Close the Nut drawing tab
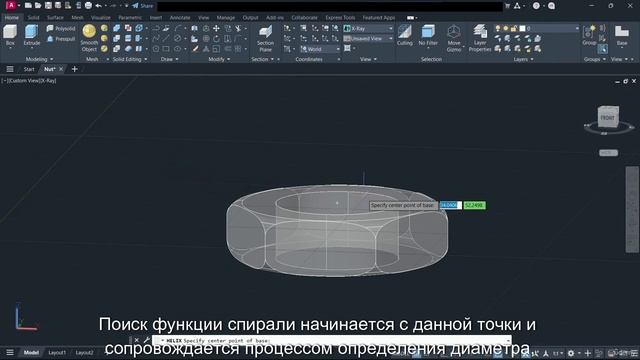The width and height of the screenshot is (640, 360). [x=61, y=69]
